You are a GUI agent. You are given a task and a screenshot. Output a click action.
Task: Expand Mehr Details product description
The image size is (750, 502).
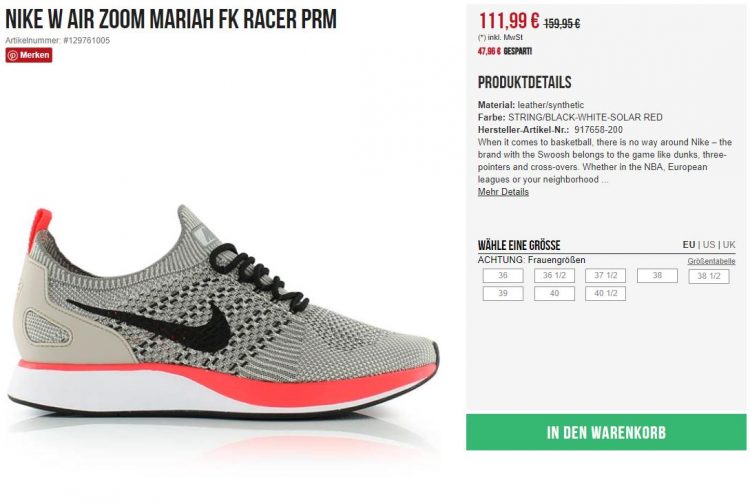coord(503,192)
